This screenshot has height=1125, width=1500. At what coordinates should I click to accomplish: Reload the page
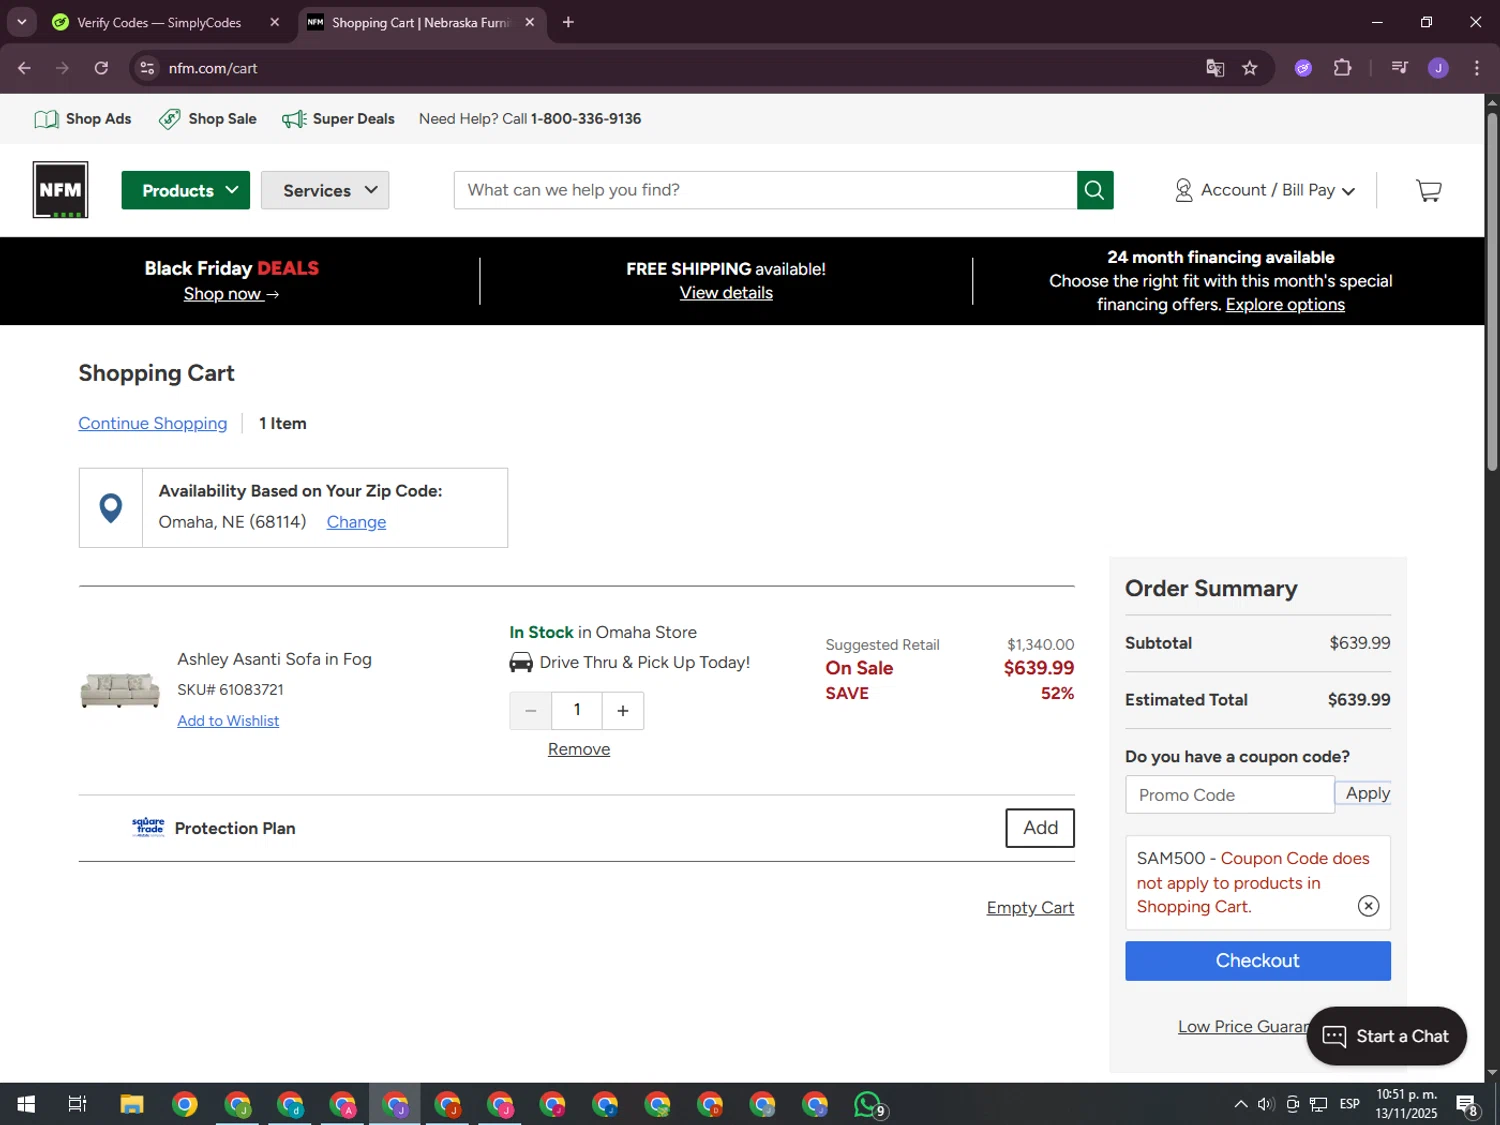coord(101,68)
